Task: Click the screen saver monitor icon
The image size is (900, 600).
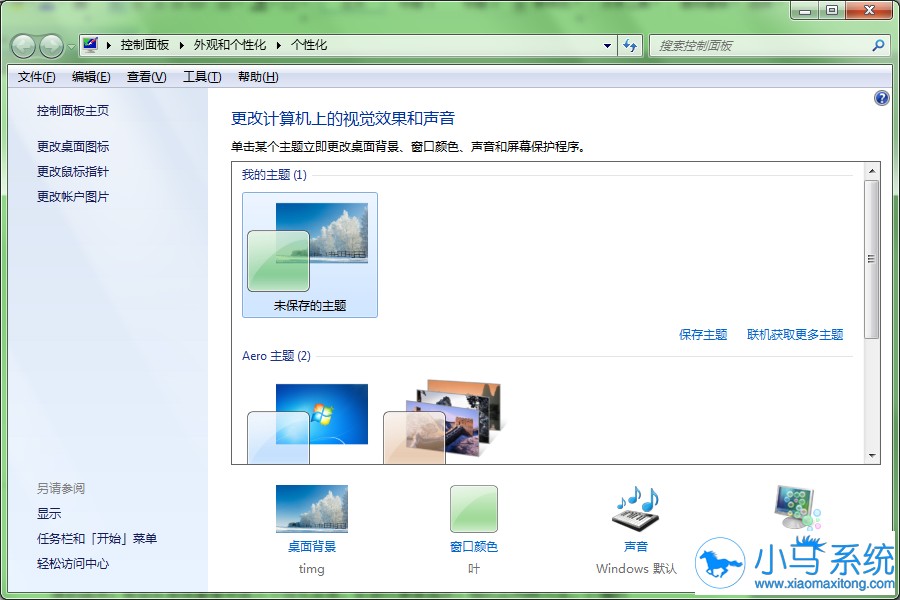Action: pyautogui.click(x=797, y=508)
